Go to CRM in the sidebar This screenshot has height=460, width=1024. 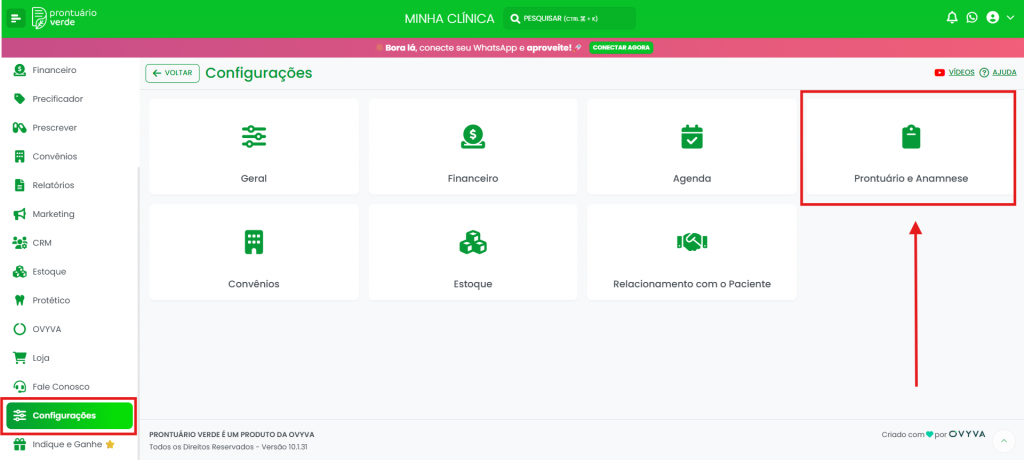(41, 243)
